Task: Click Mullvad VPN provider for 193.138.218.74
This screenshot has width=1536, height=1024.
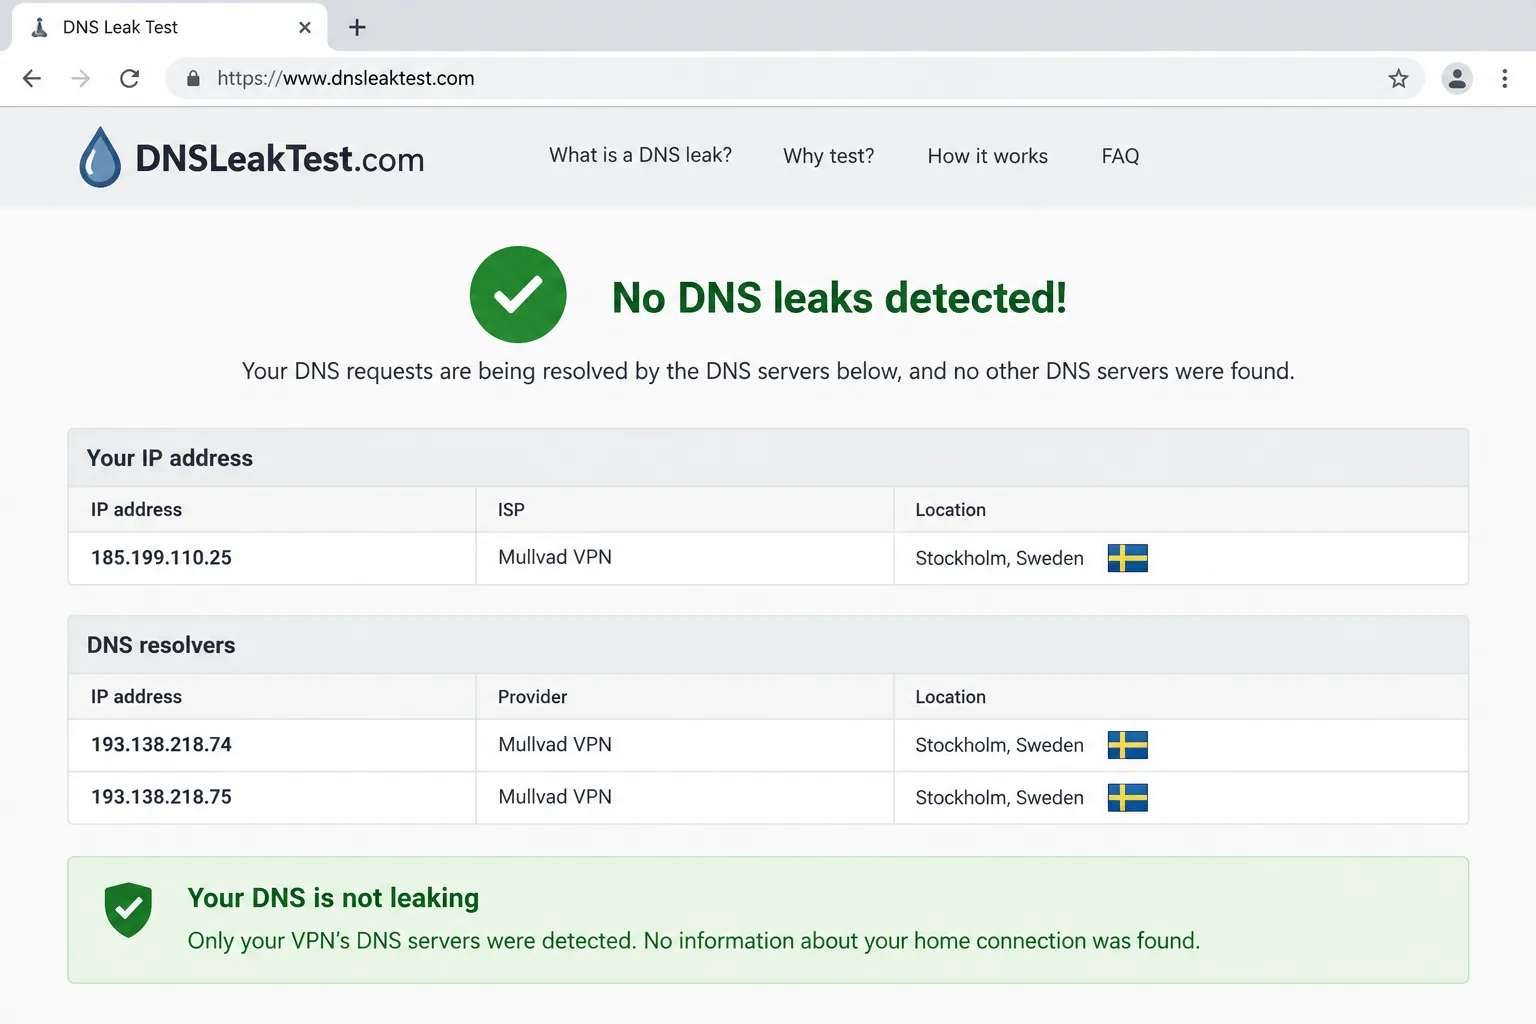Action: [555, 744]
